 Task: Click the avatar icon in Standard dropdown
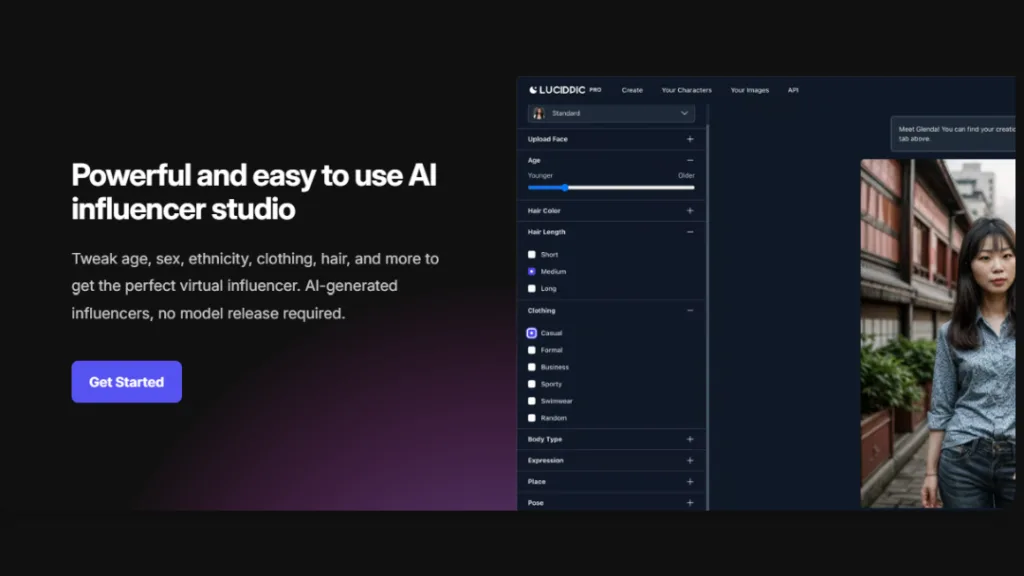pyautogui.click(x=539, y=114)
